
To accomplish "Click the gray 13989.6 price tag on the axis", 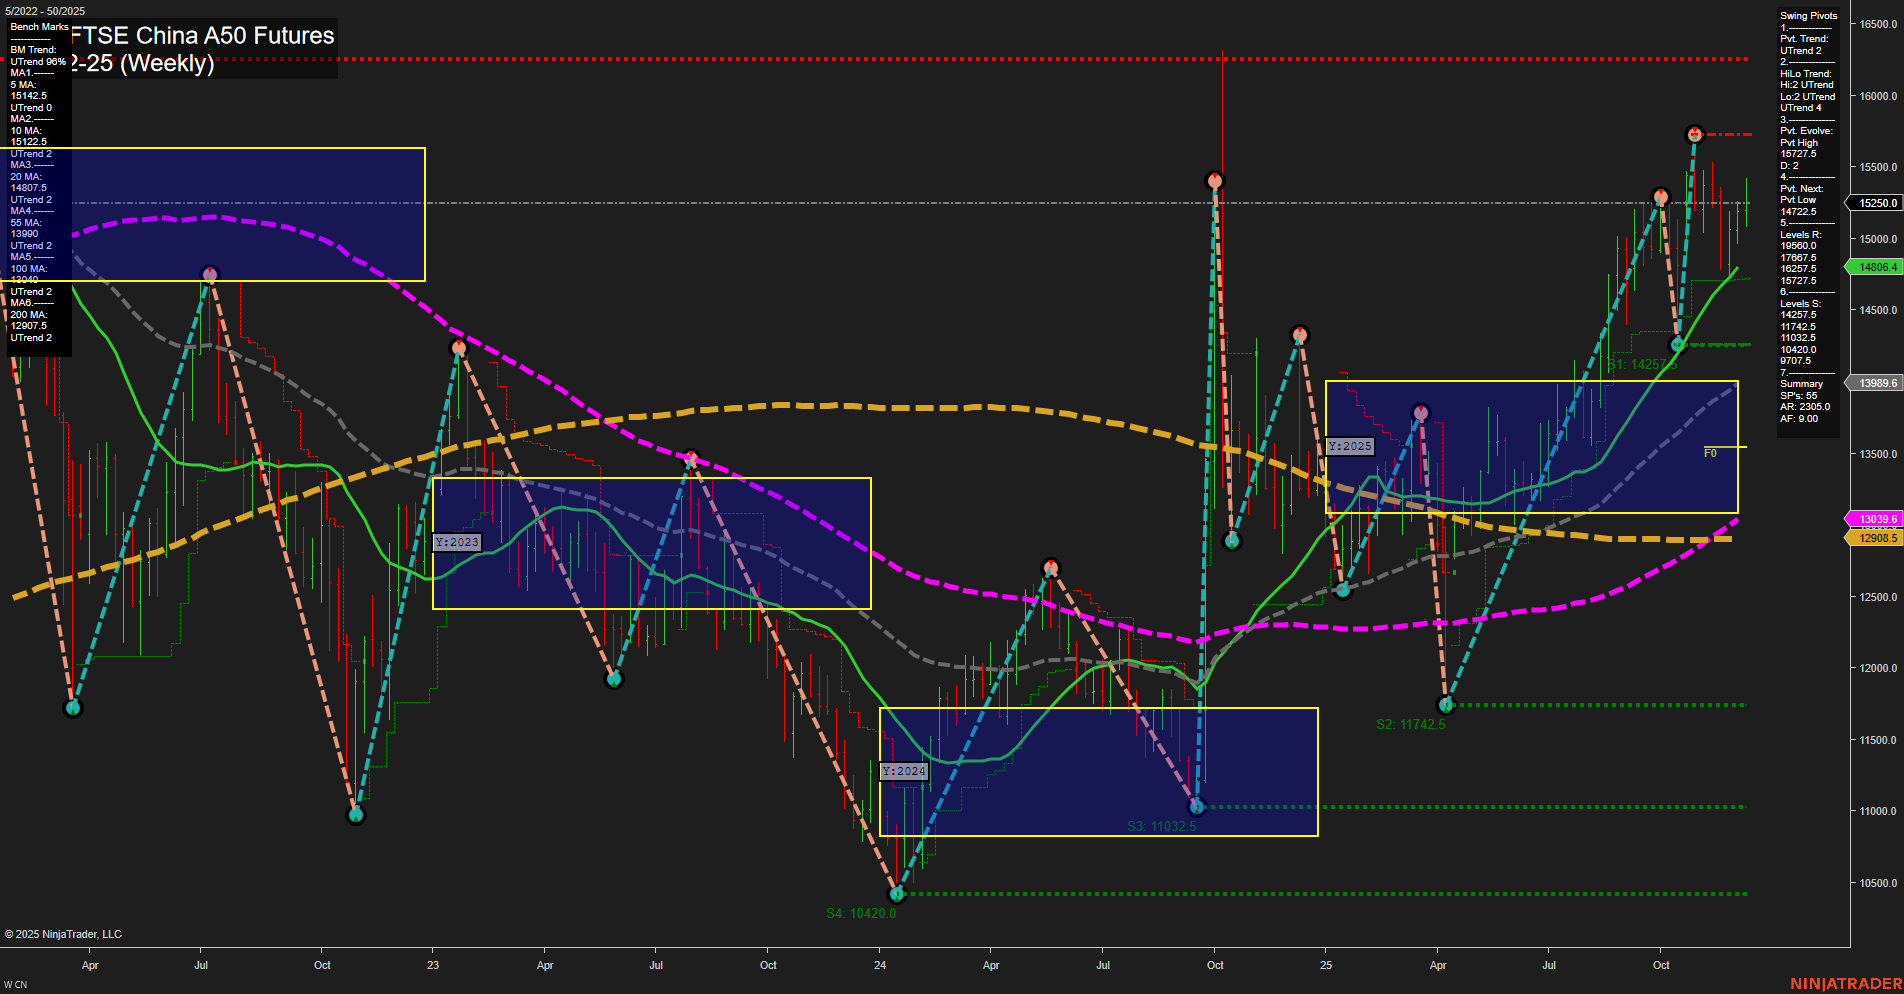I will pyautogui.click(x=1875, y=382).
